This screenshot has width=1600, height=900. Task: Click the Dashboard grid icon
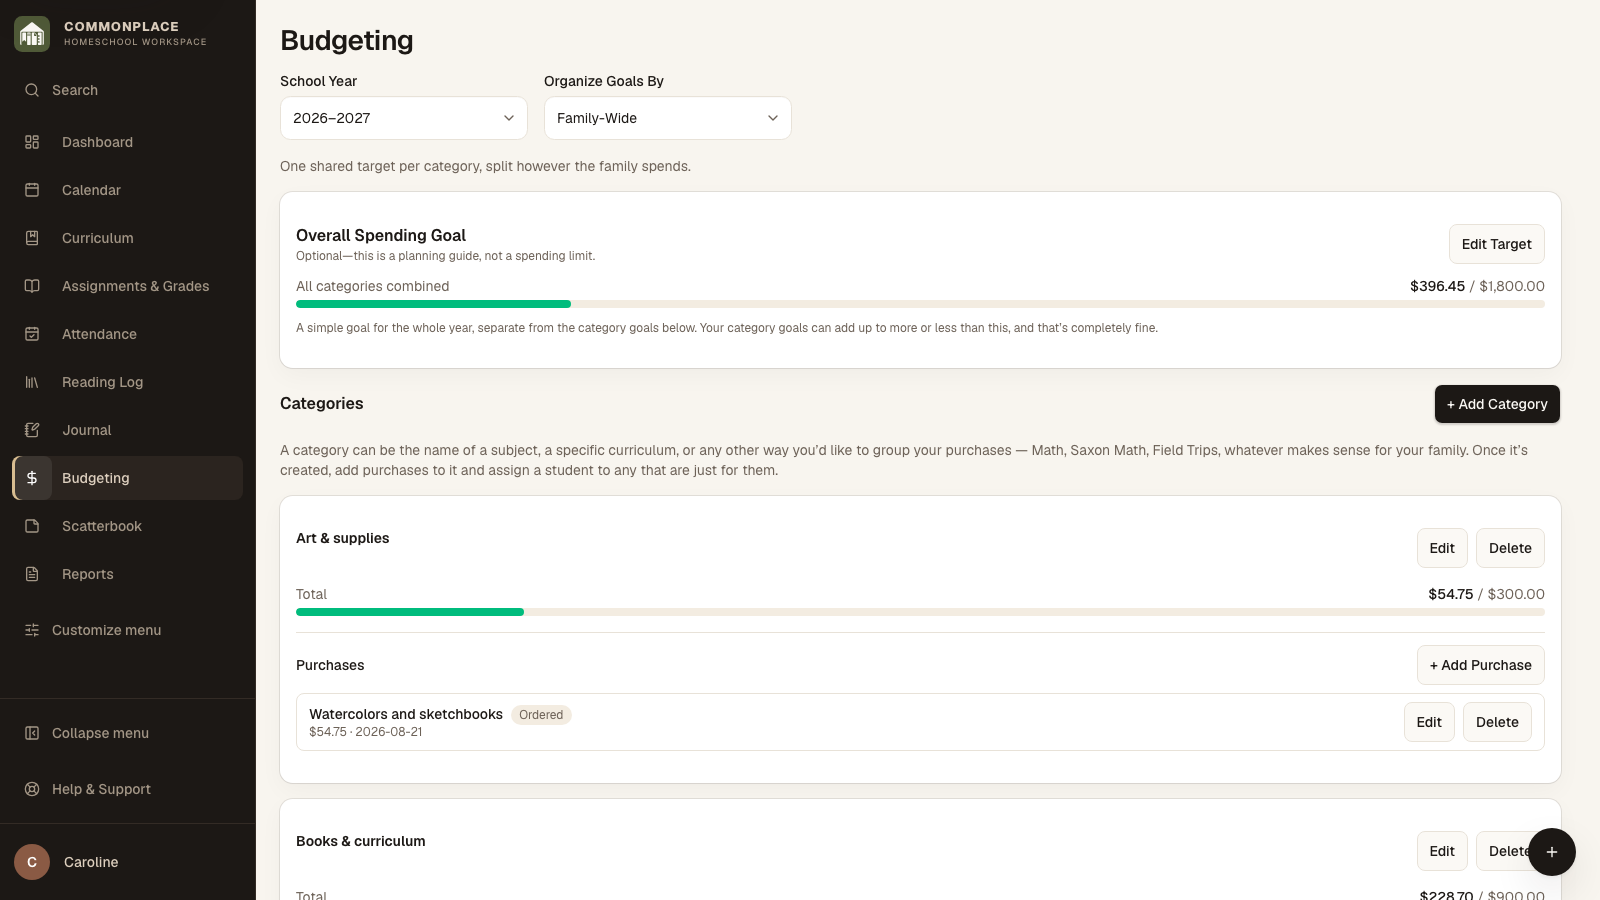pyautogui.click(x=32, y=142)
